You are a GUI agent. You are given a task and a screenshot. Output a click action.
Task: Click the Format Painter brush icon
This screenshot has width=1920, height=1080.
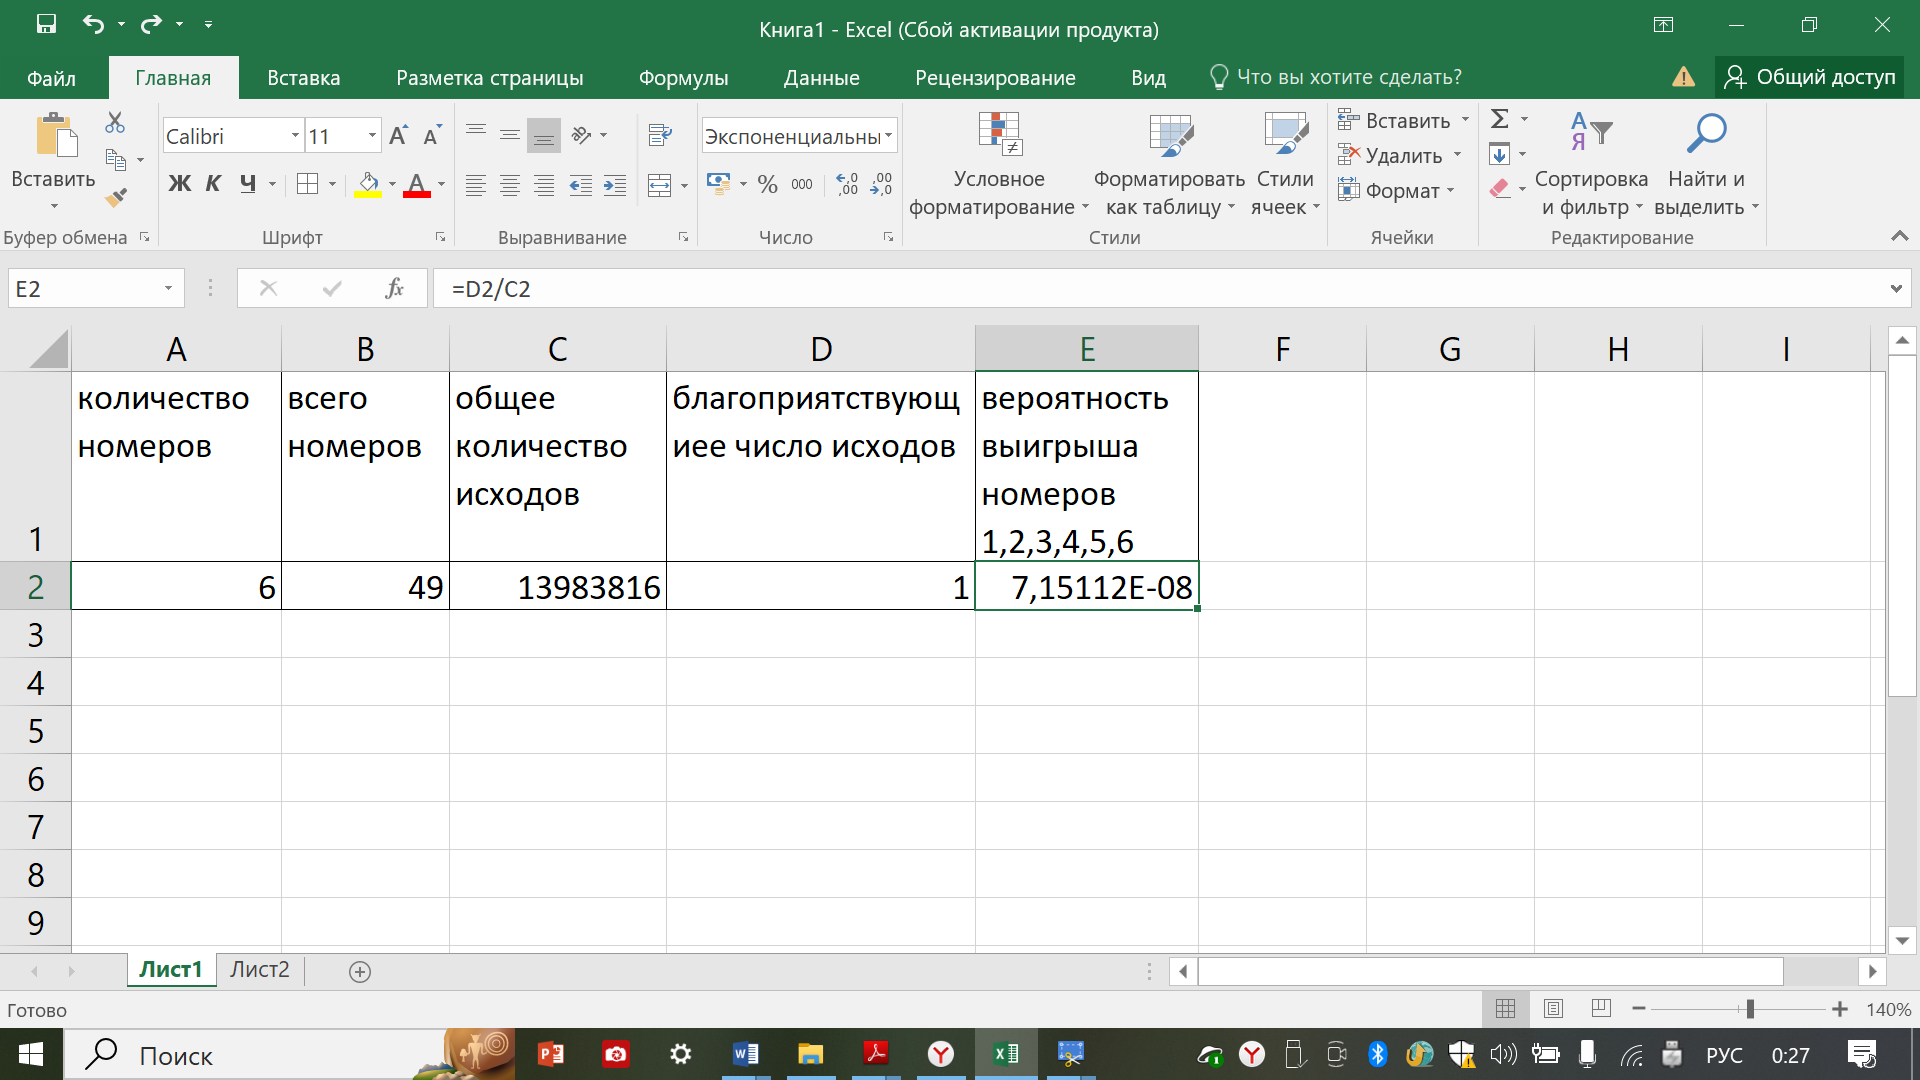(116, 197)
